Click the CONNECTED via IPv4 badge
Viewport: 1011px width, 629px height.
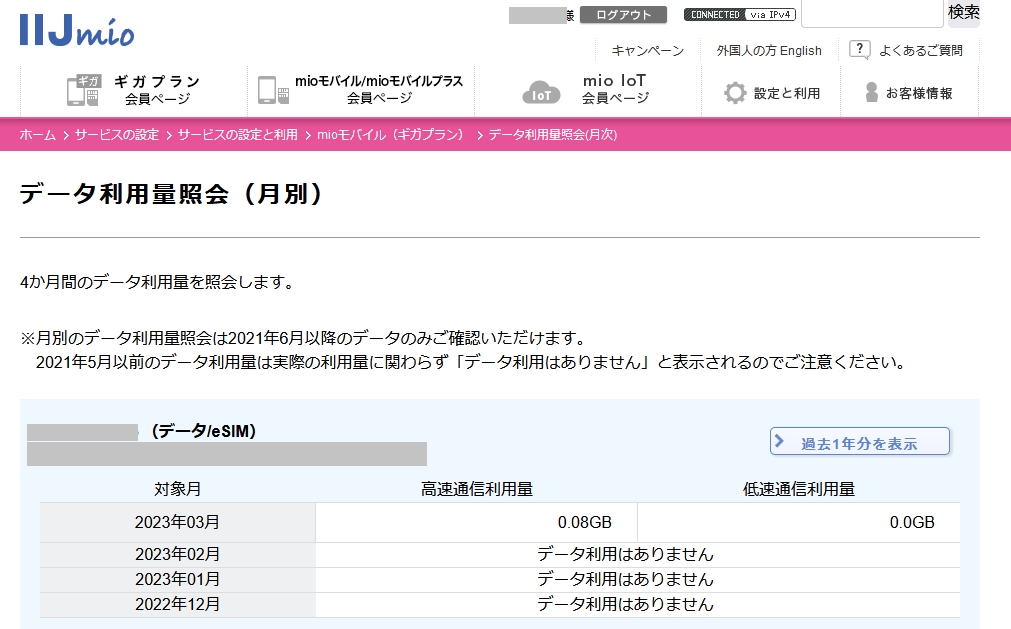[x=740, y=14]
